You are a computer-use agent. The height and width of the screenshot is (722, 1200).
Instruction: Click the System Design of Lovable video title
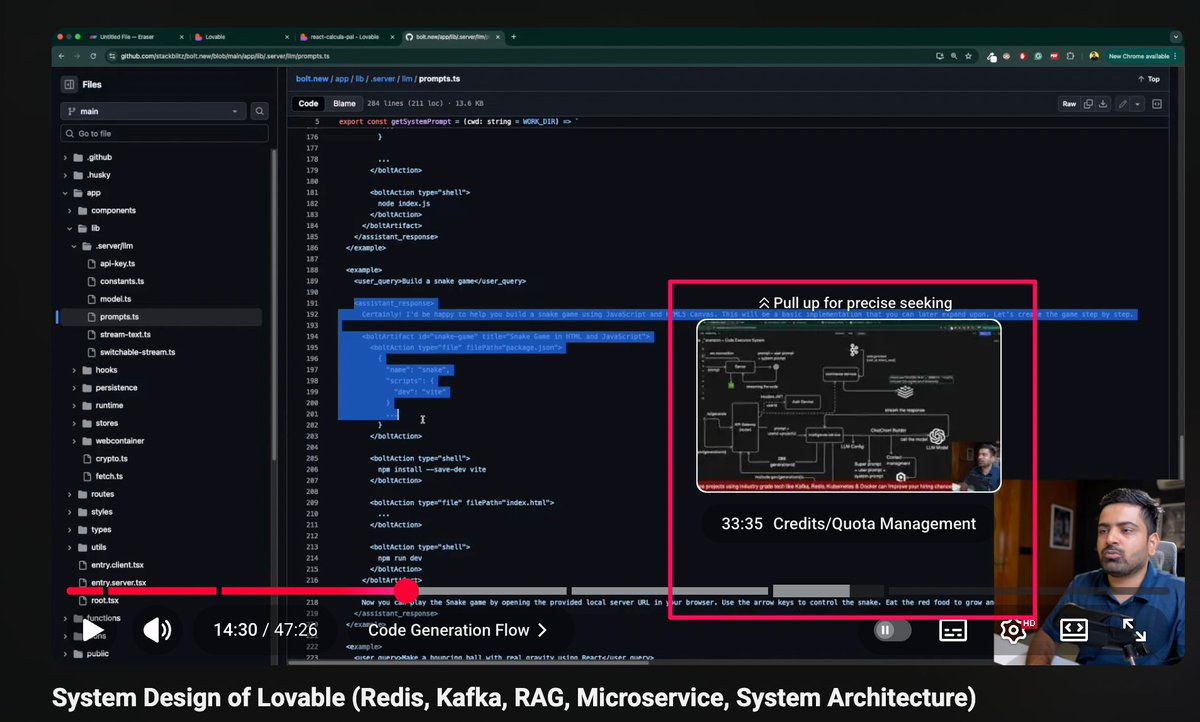click(x=513, y=698)
